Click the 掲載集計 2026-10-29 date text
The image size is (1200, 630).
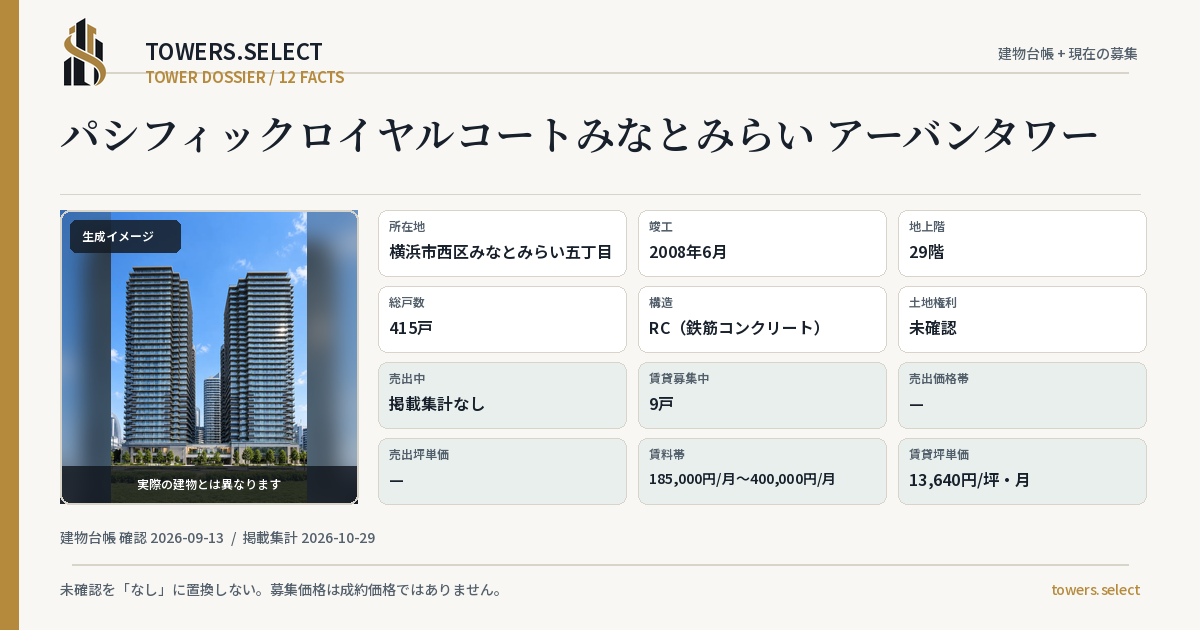tap(309, 538)
